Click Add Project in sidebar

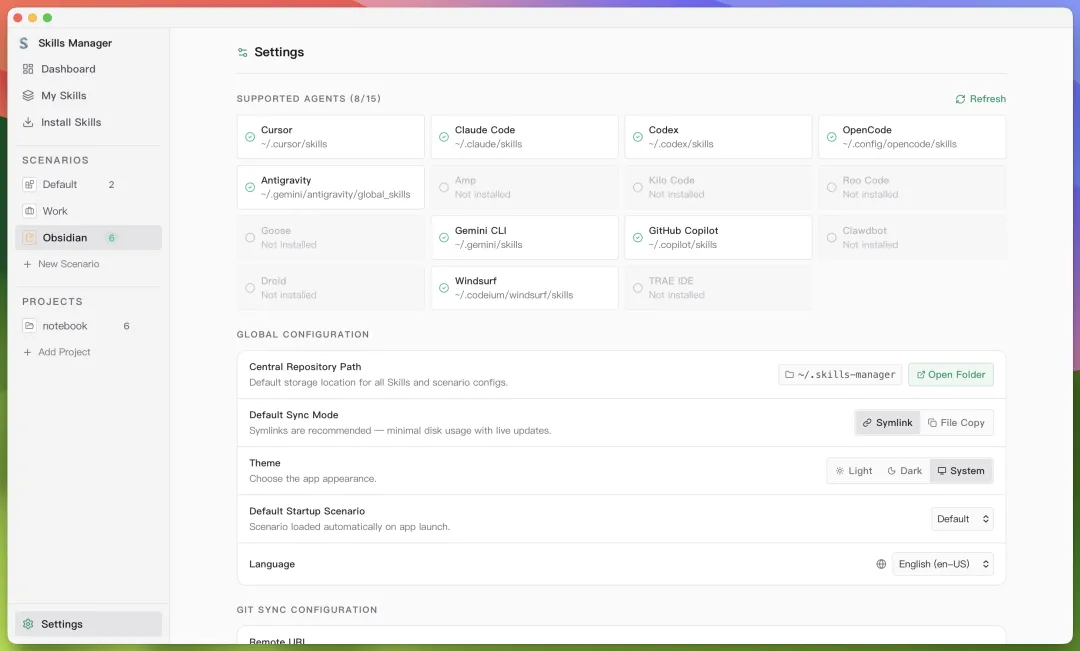[x=57, y=352]
